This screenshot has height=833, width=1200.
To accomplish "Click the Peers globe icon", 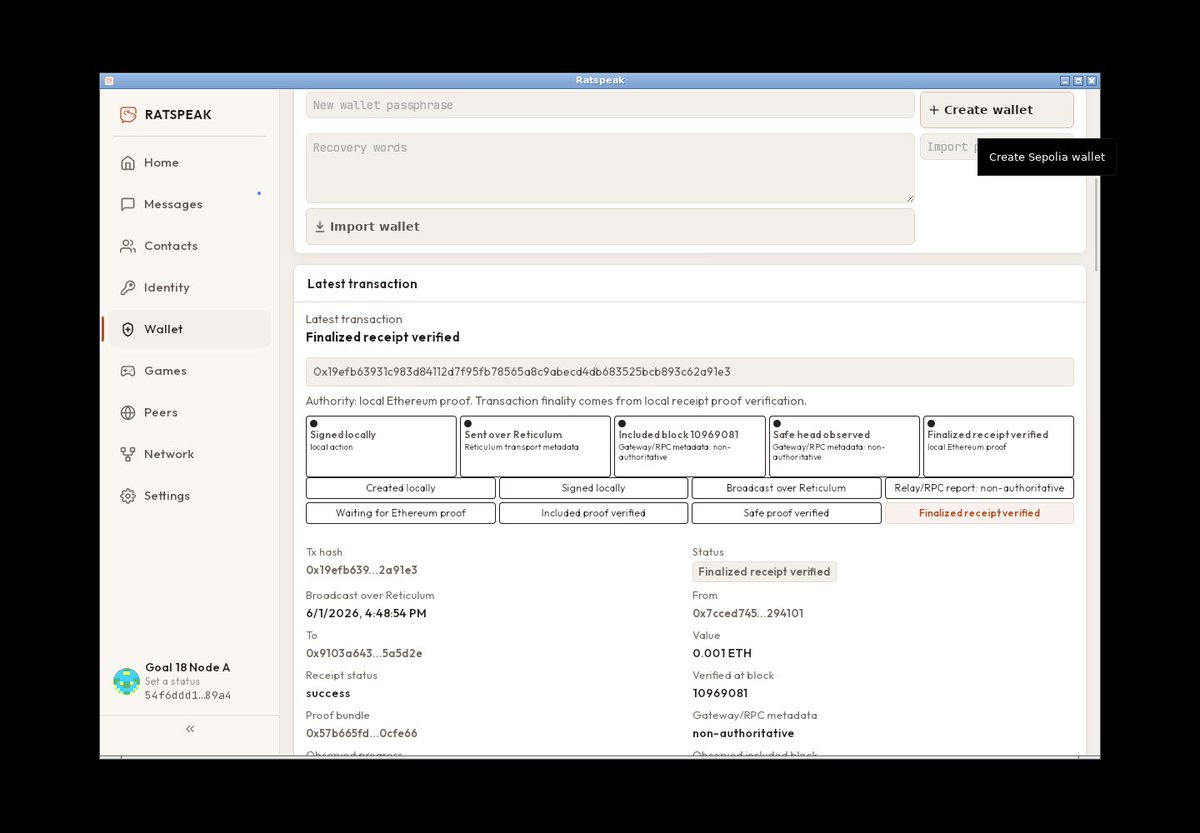I will 128,413.
